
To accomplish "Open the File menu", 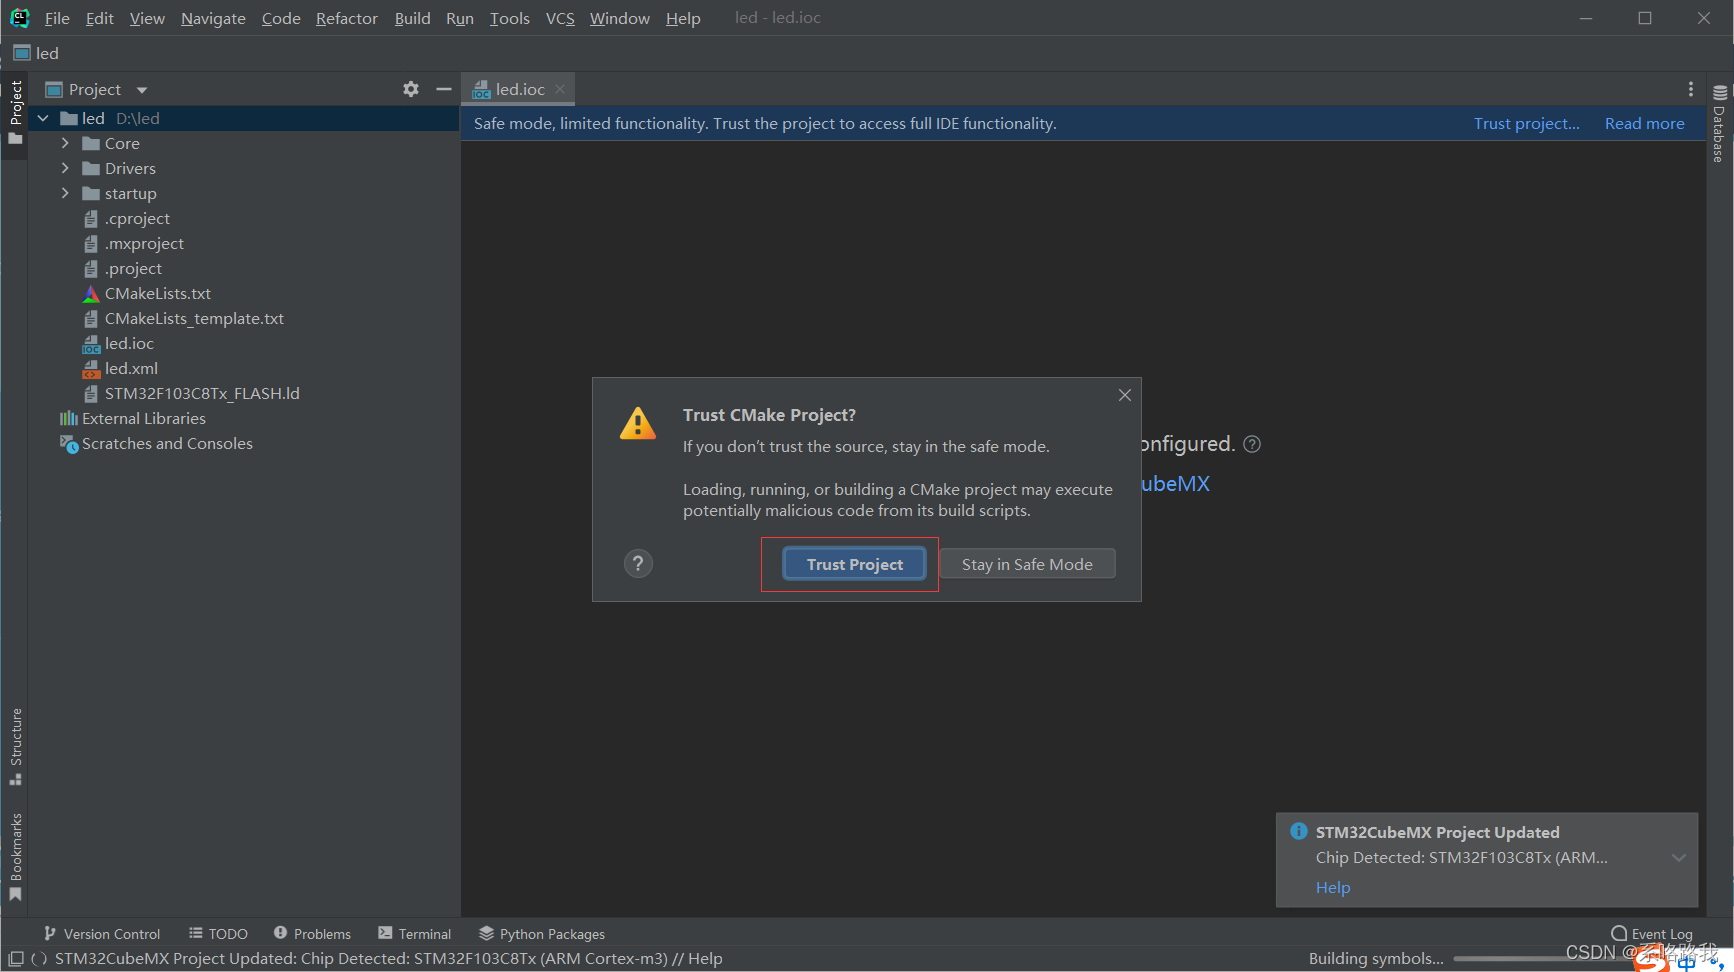I will [57, 18].
